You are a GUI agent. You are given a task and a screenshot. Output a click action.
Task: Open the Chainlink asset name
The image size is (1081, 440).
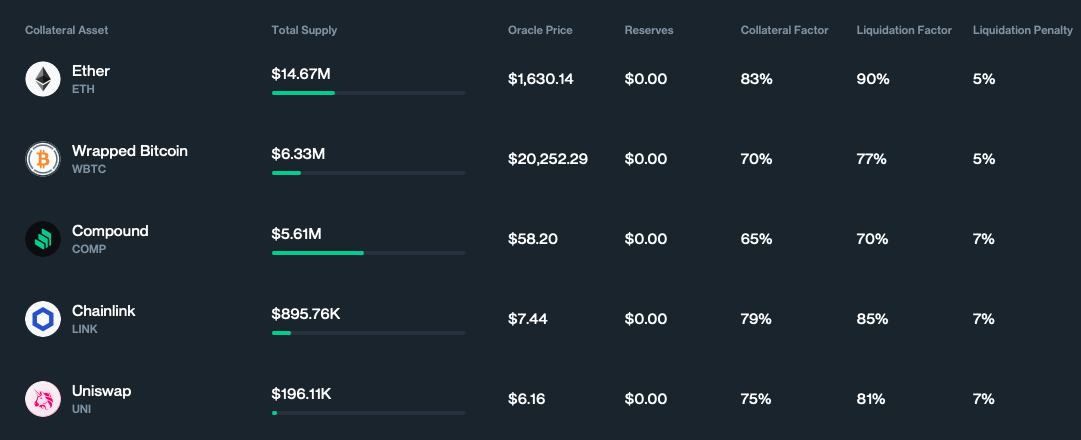103,311
